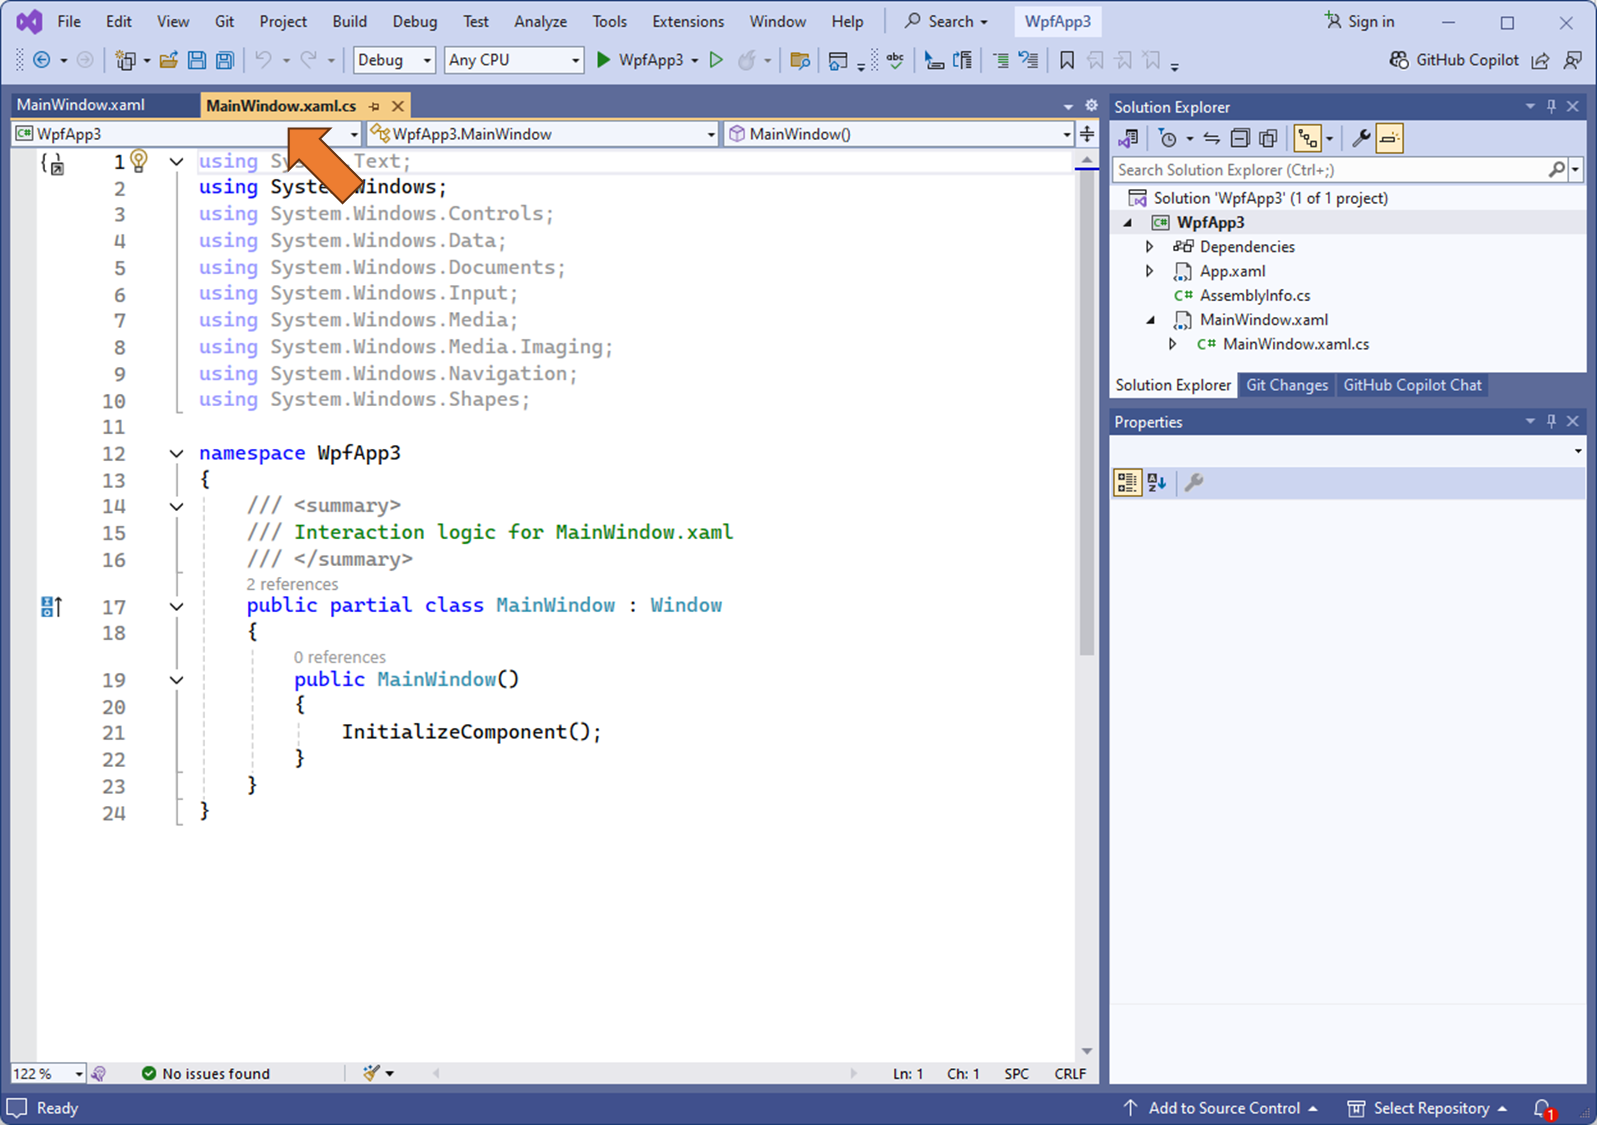This screenshot has width=1597, height=1125.
Task: Click the Sign in button
Action: [1359, 21]
